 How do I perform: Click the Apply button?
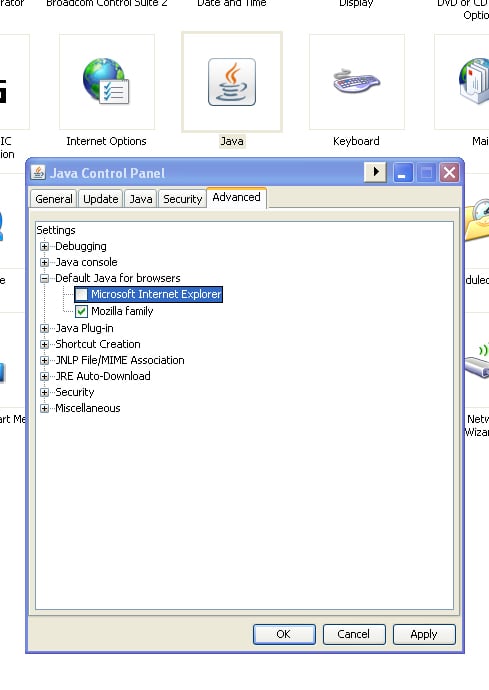coord(424,634)
